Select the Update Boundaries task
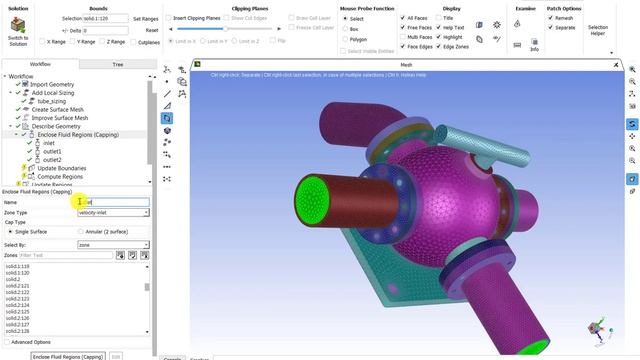The image size is (640, 360). [62, 168]
